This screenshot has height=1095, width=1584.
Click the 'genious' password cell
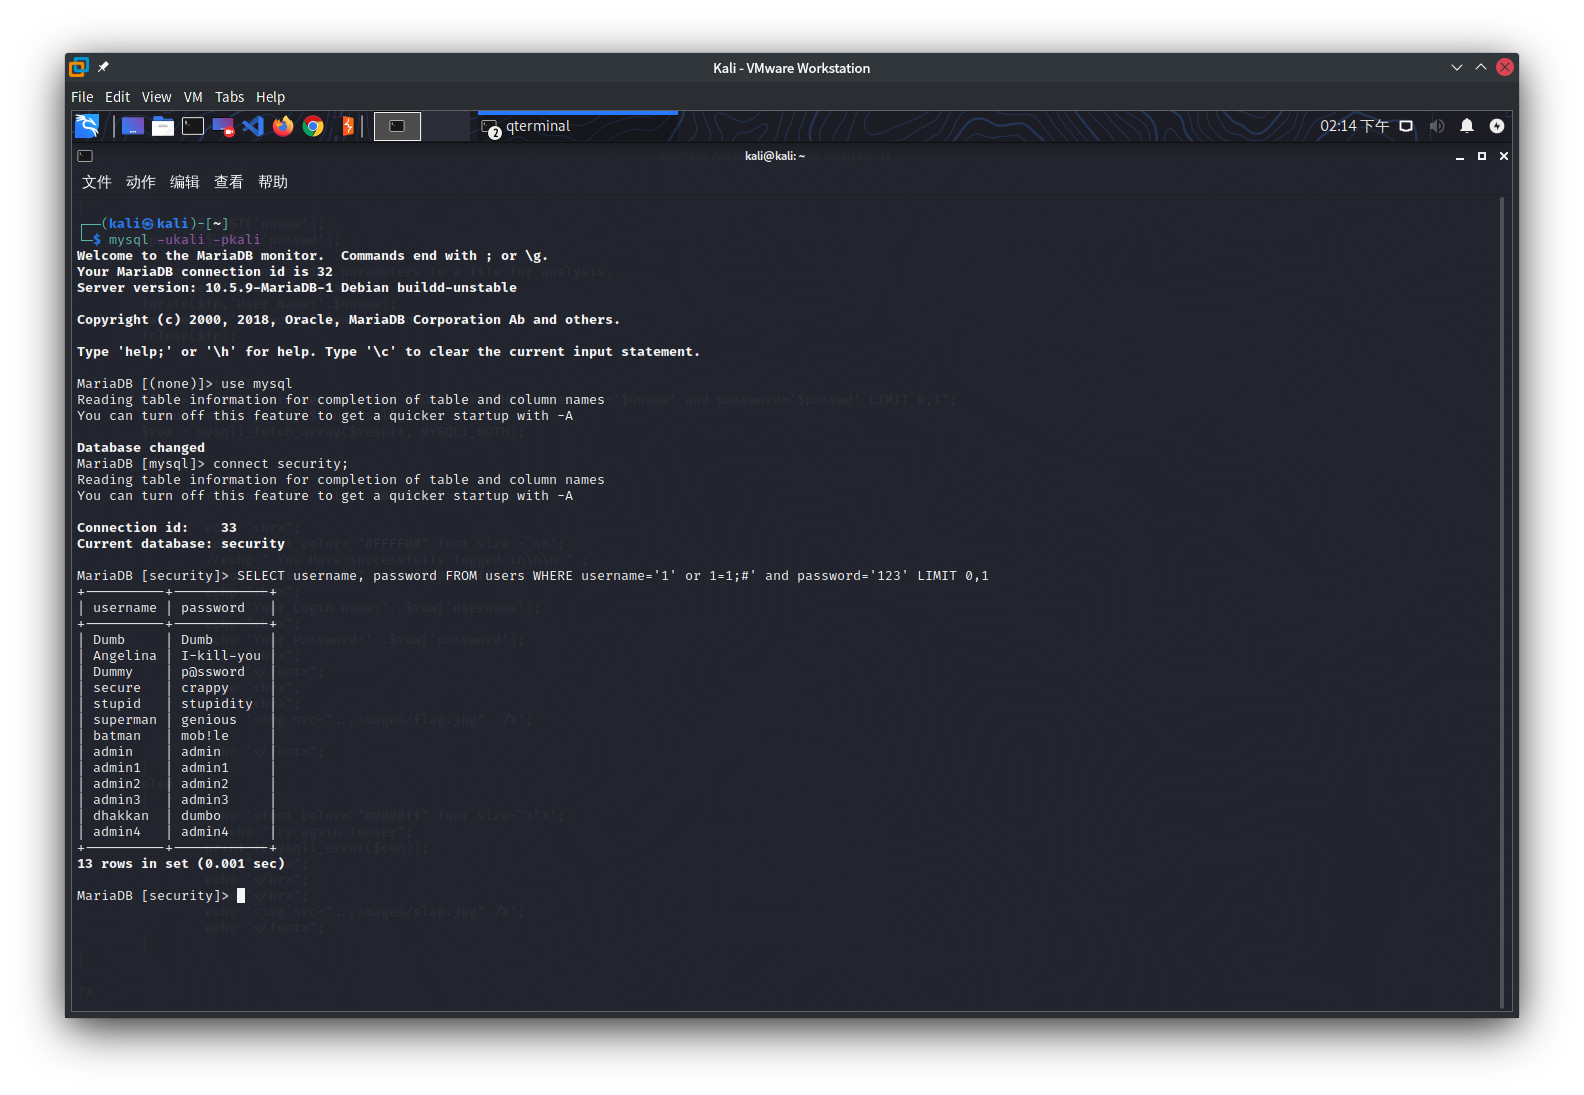209,720
